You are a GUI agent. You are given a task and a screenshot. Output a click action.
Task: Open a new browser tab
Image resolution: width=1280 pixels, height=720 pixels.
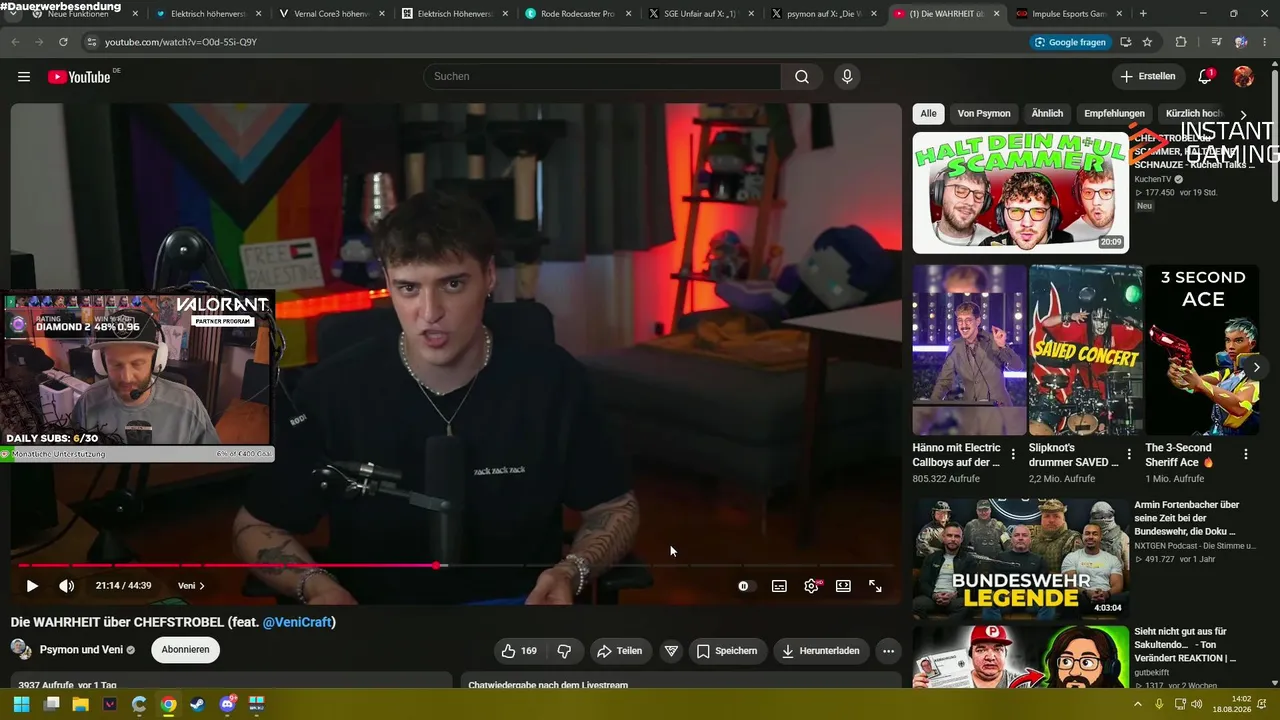click(x=1143, y=14)
